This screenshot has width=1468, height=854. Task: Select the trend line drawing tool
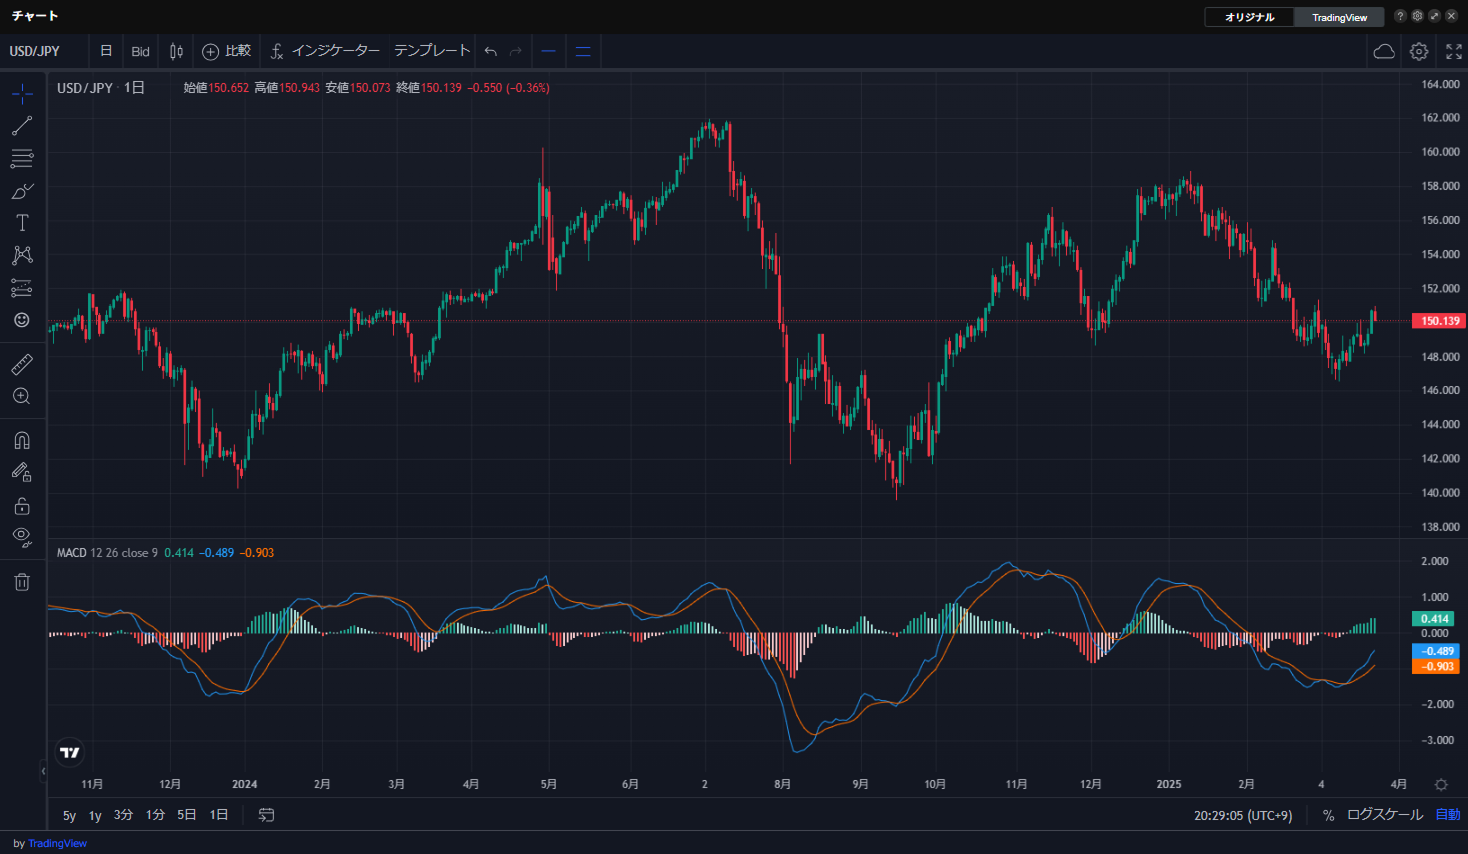pos(22,126)
